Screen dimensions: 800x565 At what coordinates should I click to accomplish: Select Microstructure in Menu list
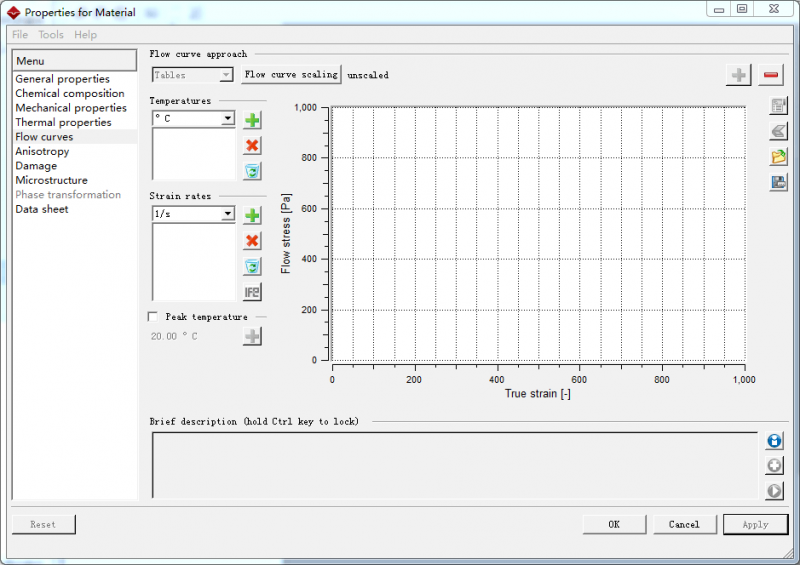[52, 180]
